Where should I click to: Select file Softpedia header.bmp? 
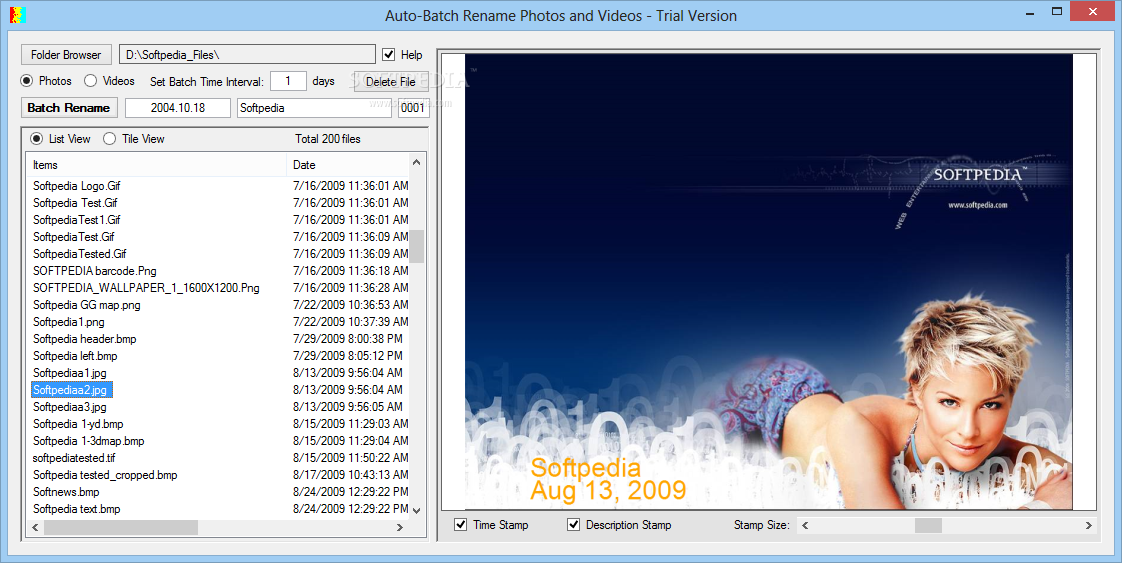pos(84,339)
